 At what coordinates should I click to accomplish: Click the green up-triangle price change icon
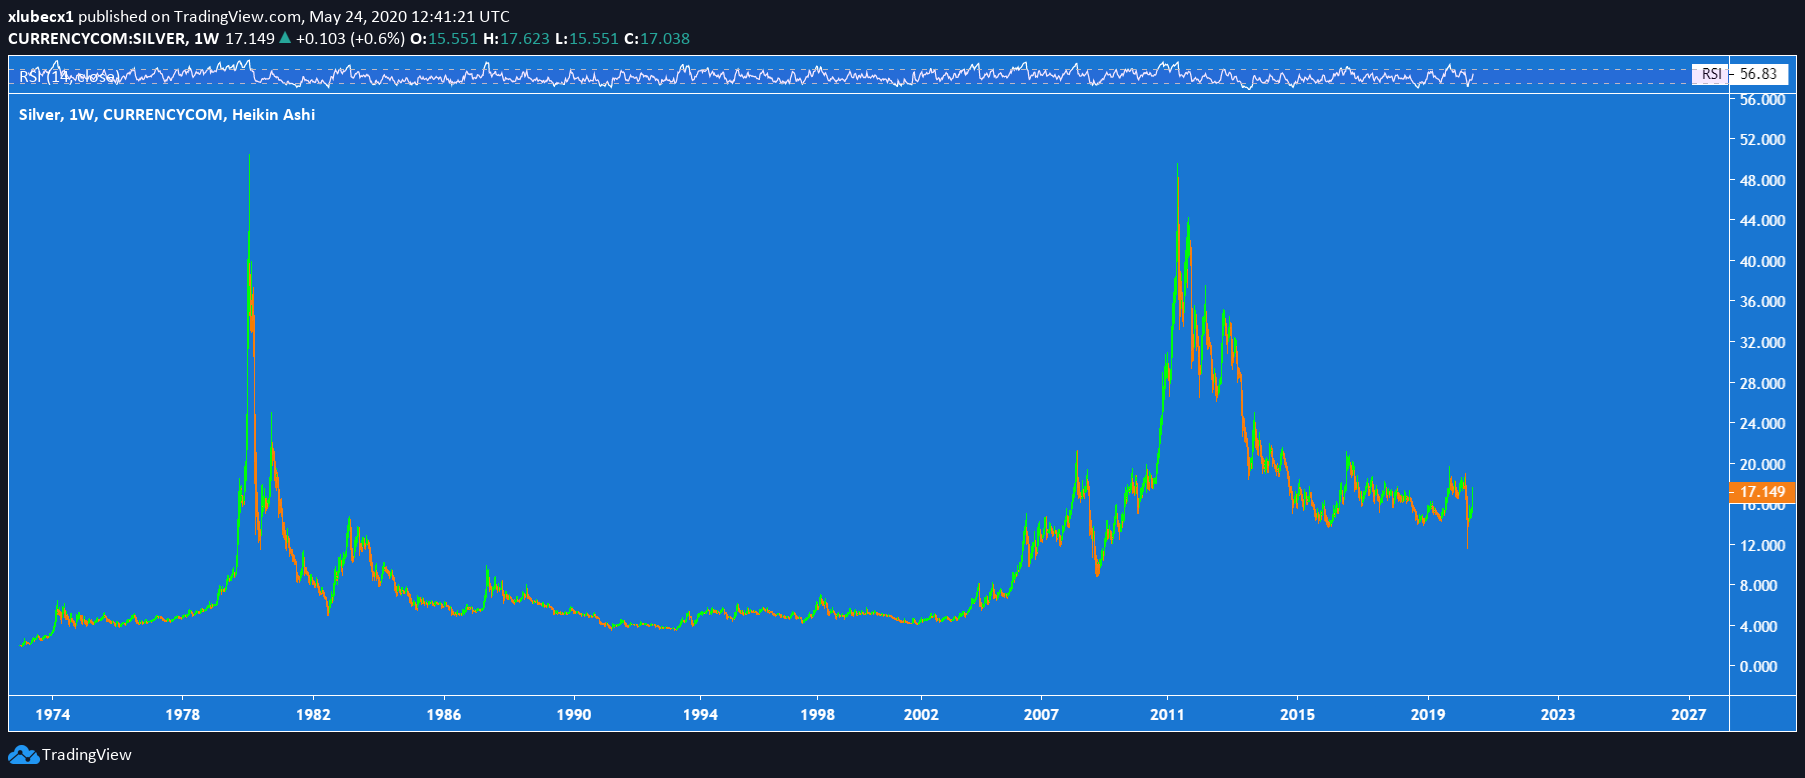[285, 39]
